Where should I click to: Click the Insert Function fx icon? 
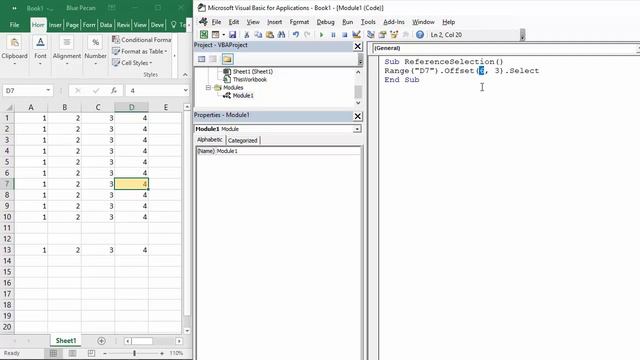(114, 91)
